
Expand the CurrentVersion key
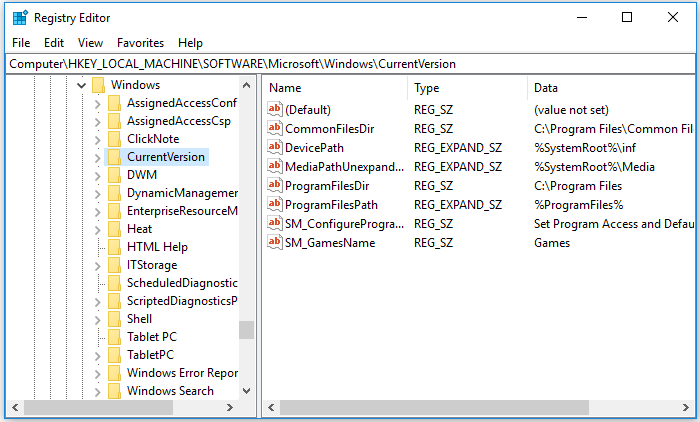click(96, 157)
